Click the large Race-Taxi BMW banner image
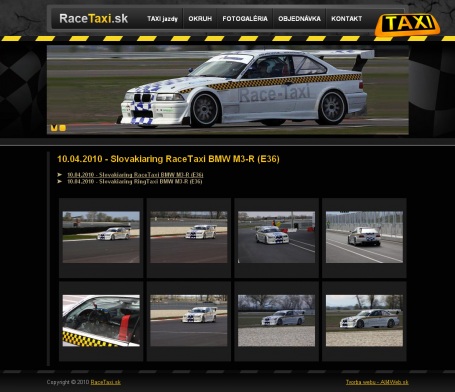Screen dimensions: 455x392 228,90
